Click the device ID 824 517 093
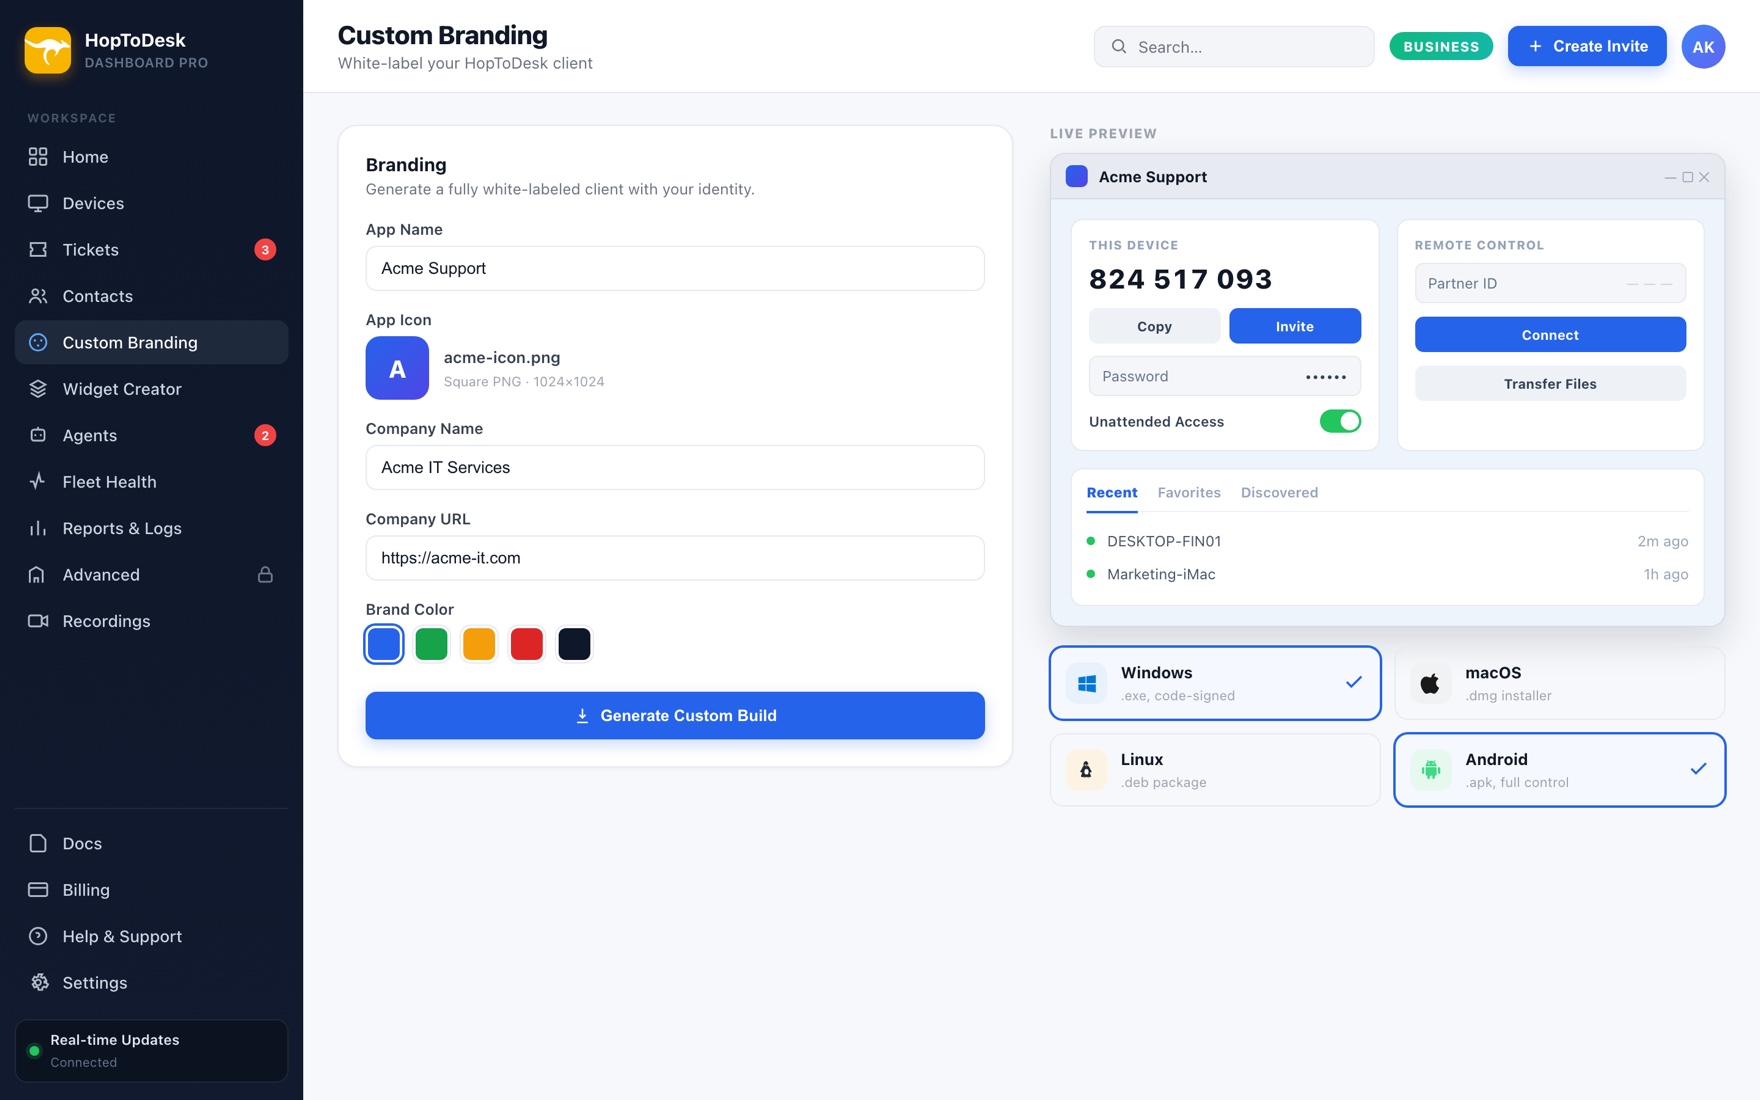 [1180, 279]
